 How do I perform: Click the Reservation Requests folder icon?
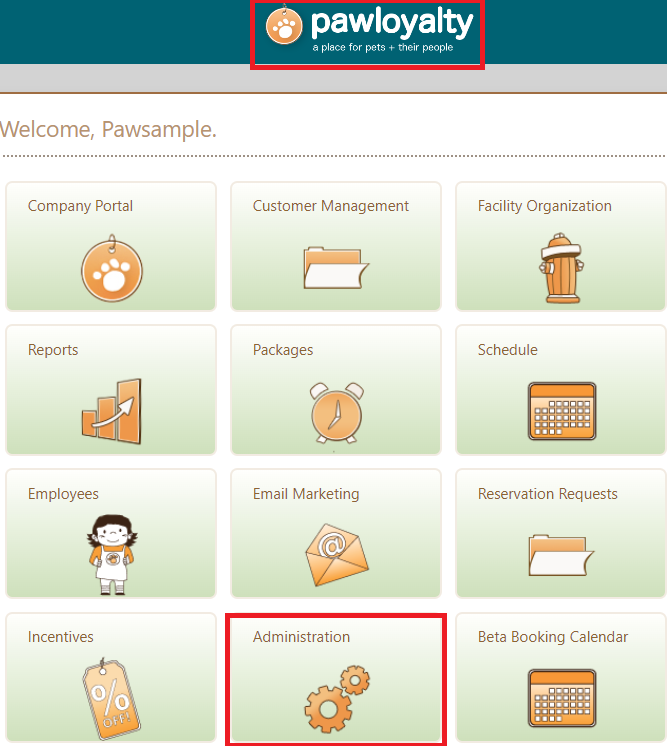(x=561, y=555)
